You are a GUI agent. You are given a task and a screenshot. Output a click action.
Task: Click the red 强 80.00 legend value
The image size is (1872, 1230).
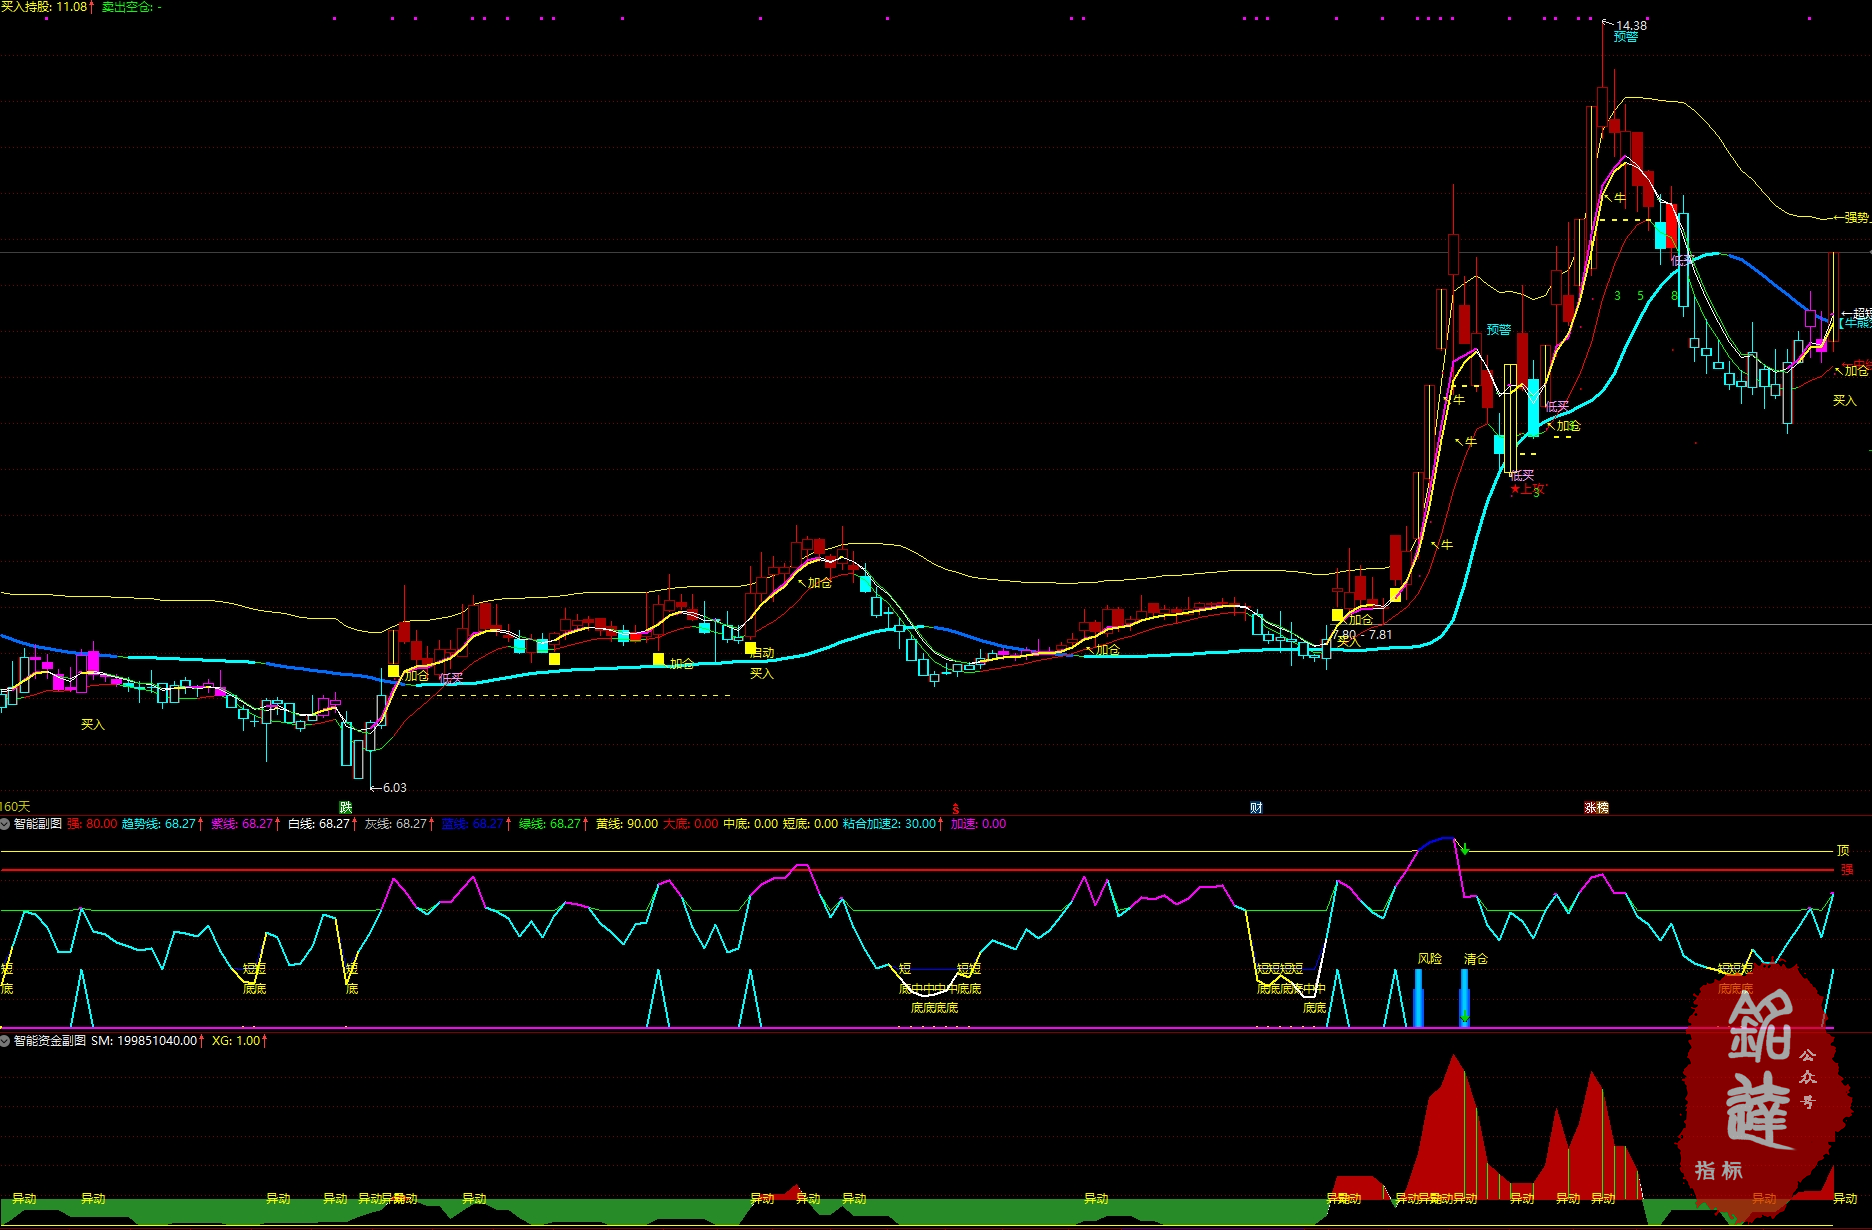[92, 824]
